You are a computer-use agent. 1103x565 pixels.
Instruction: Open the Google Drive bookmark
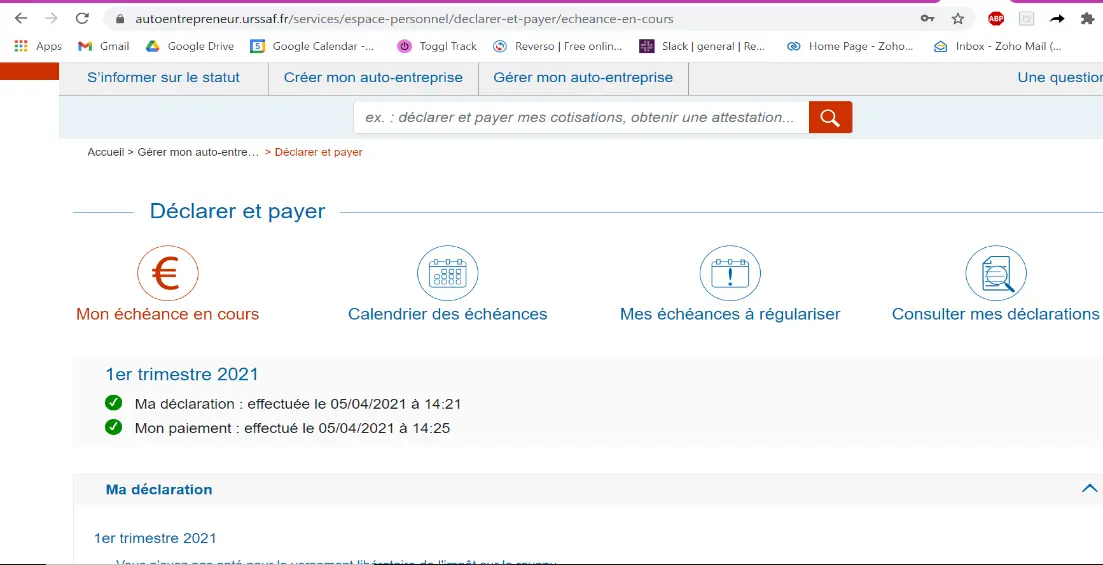(189, 46)
